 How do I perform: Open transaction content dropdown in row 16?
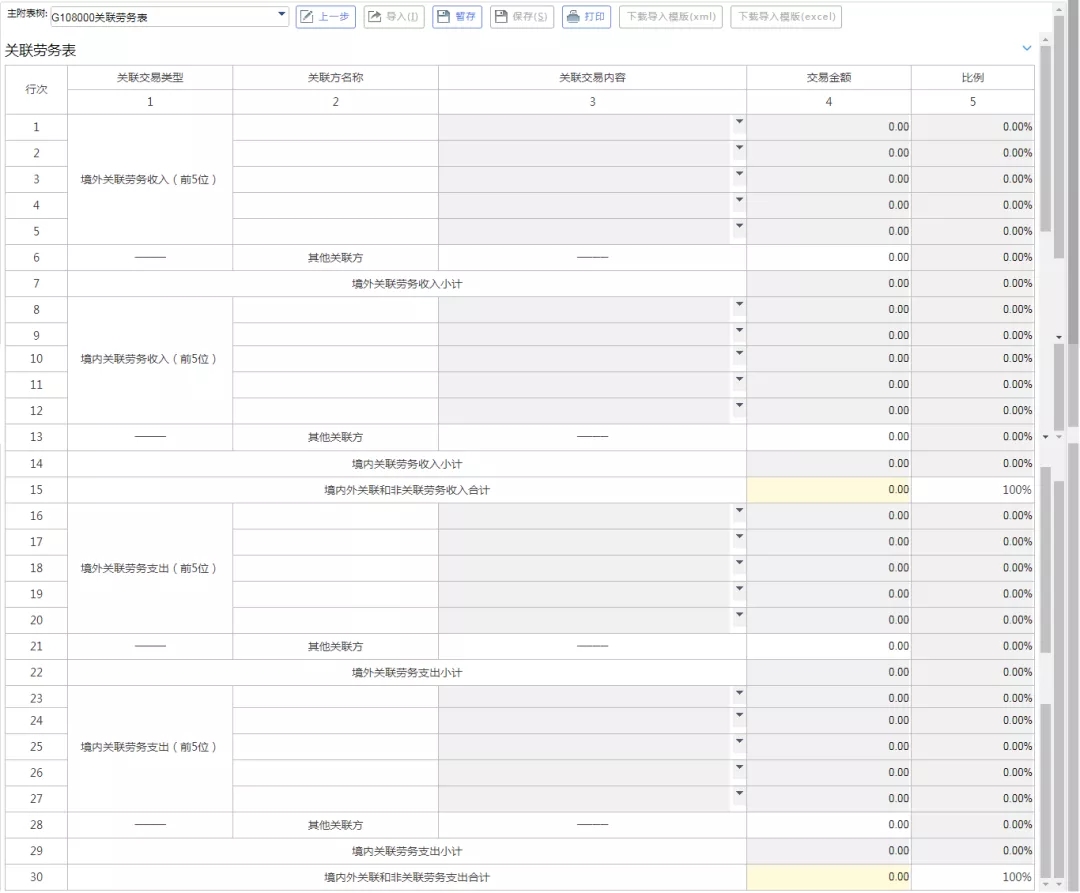739,511
